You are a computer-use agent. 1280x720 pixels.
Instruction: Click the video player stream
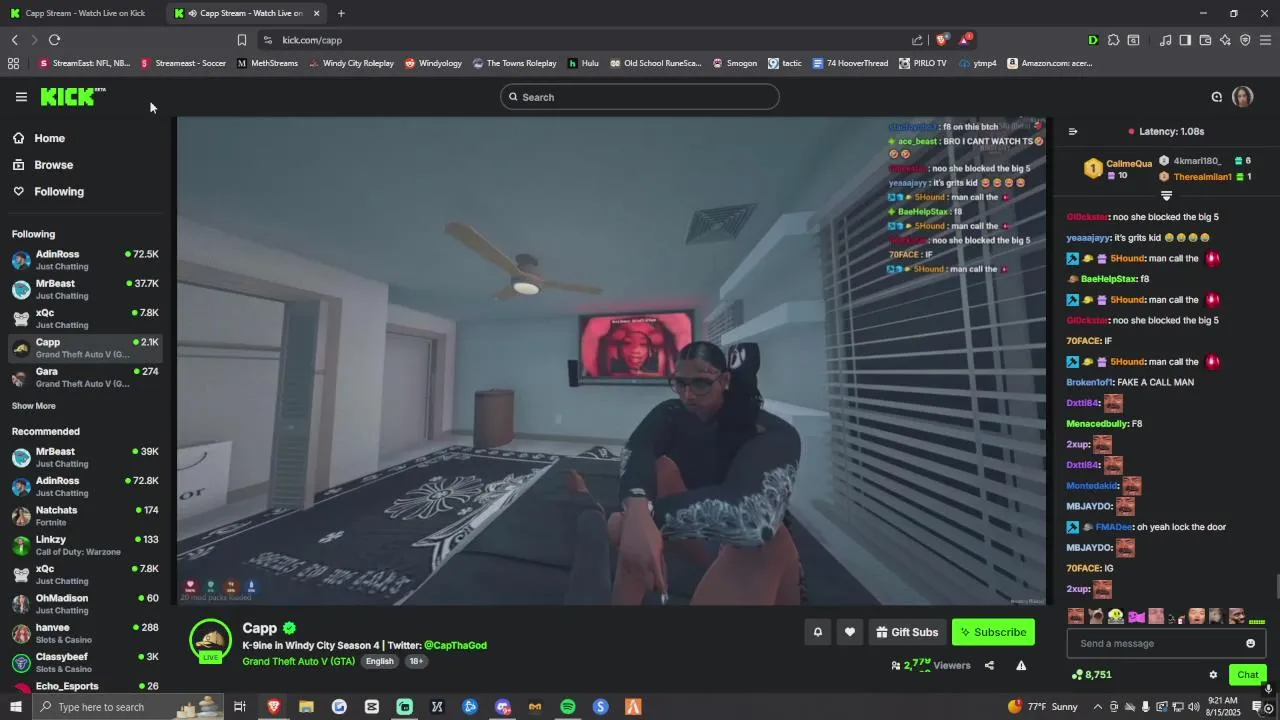point(612,361)
